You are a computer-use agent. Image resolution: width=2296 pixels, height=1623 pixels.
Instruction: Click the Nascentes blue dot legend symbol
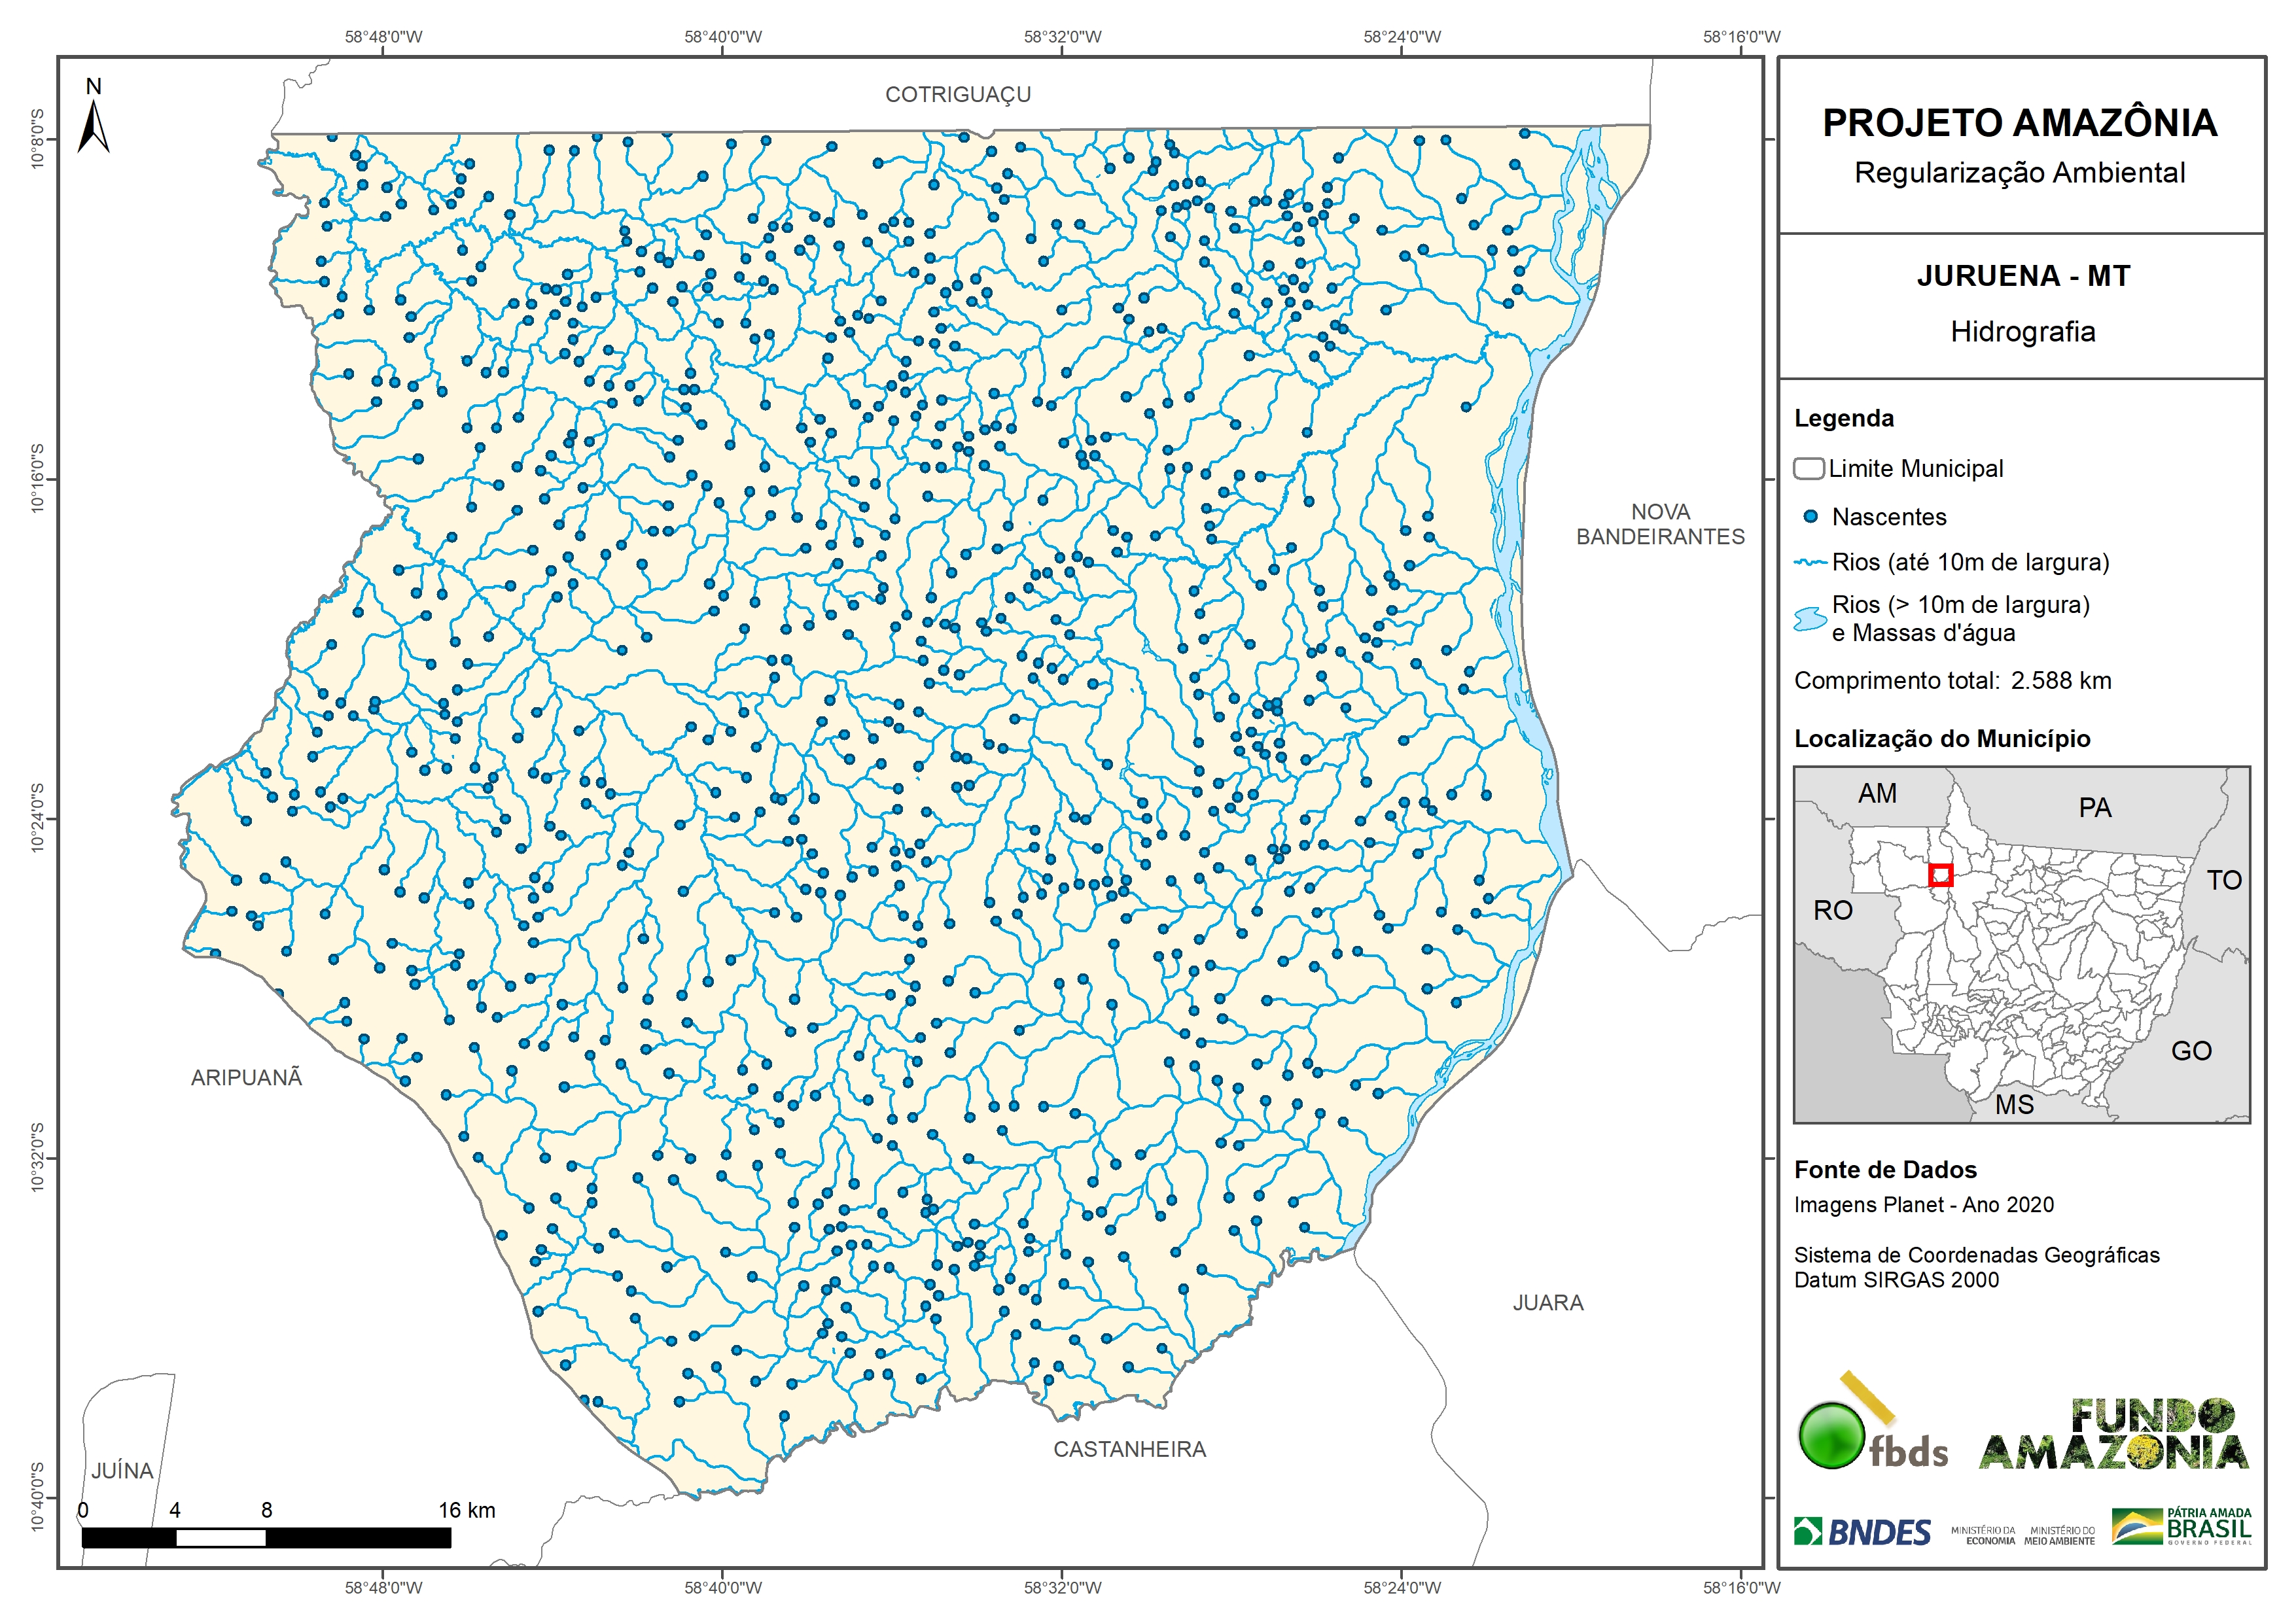point(1810,517)
